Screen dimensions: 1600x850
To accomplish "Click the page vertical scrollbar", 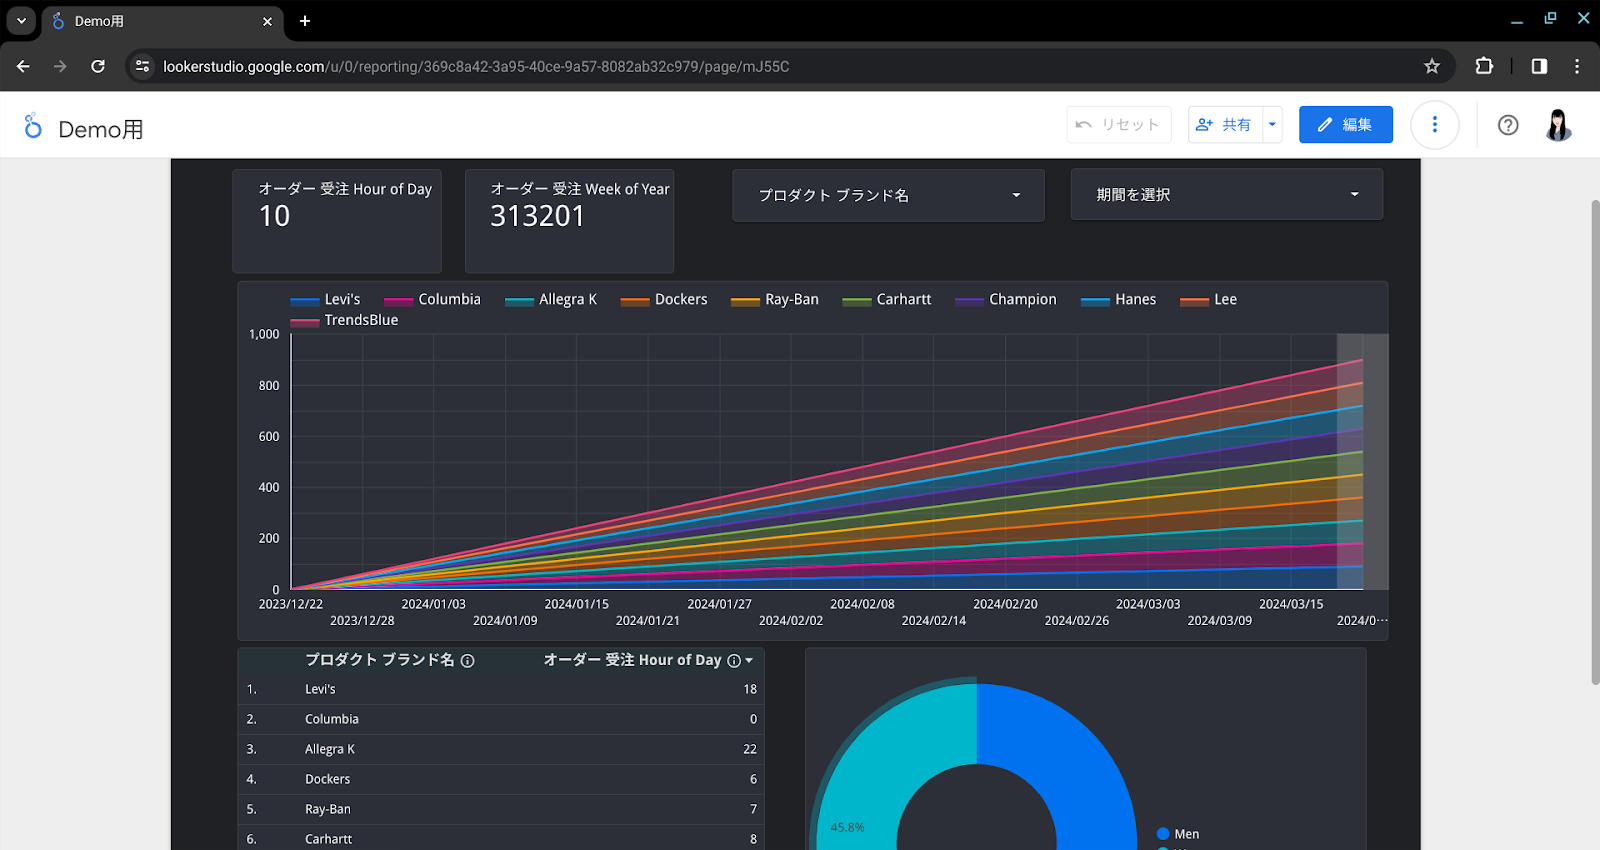I will 1595,442.
